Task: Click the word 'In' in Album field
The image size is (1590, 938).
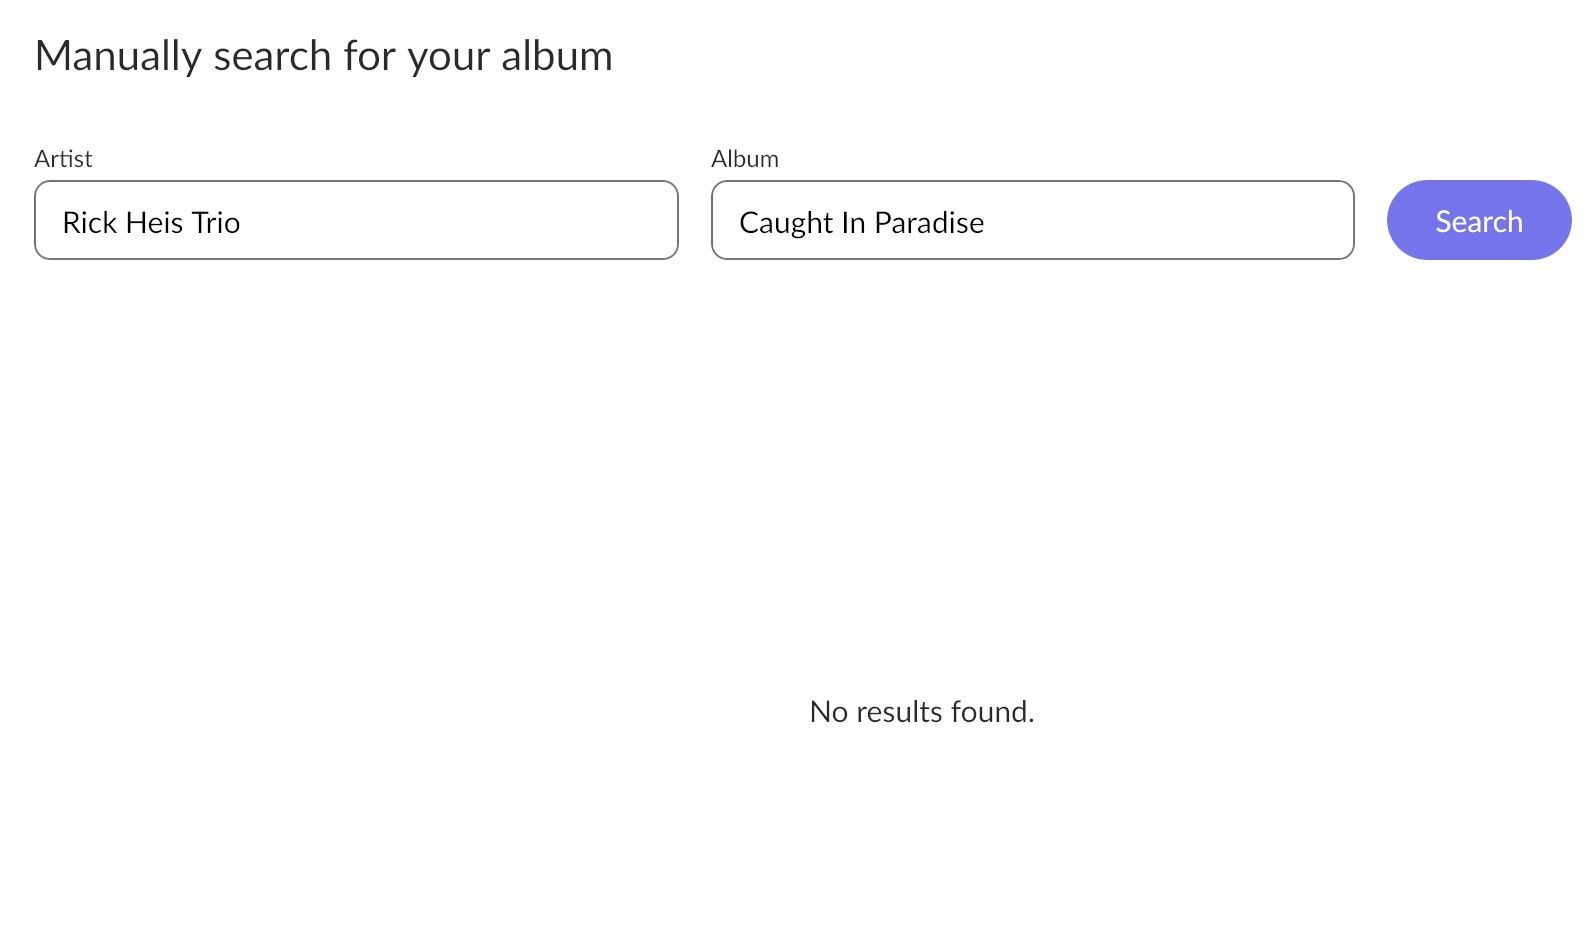Action: click(x=853, y=222)
